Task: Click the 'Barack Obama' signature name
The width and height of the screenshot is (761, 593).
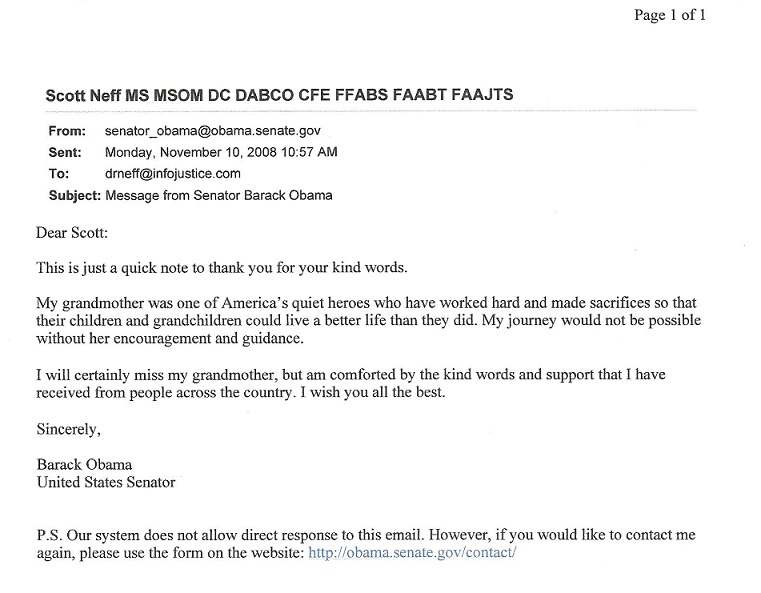Action: 83,465
